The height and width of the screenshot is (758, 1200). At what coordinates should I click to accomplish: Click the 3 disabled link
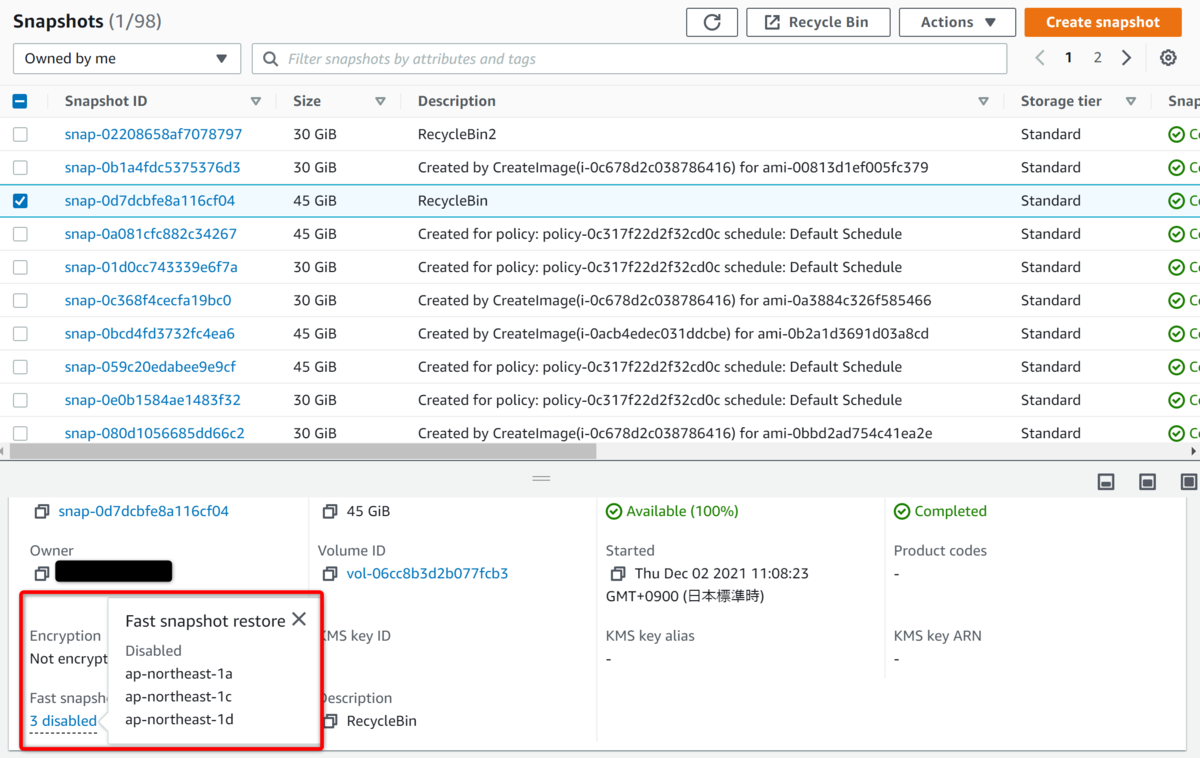[x=63, y=721]
